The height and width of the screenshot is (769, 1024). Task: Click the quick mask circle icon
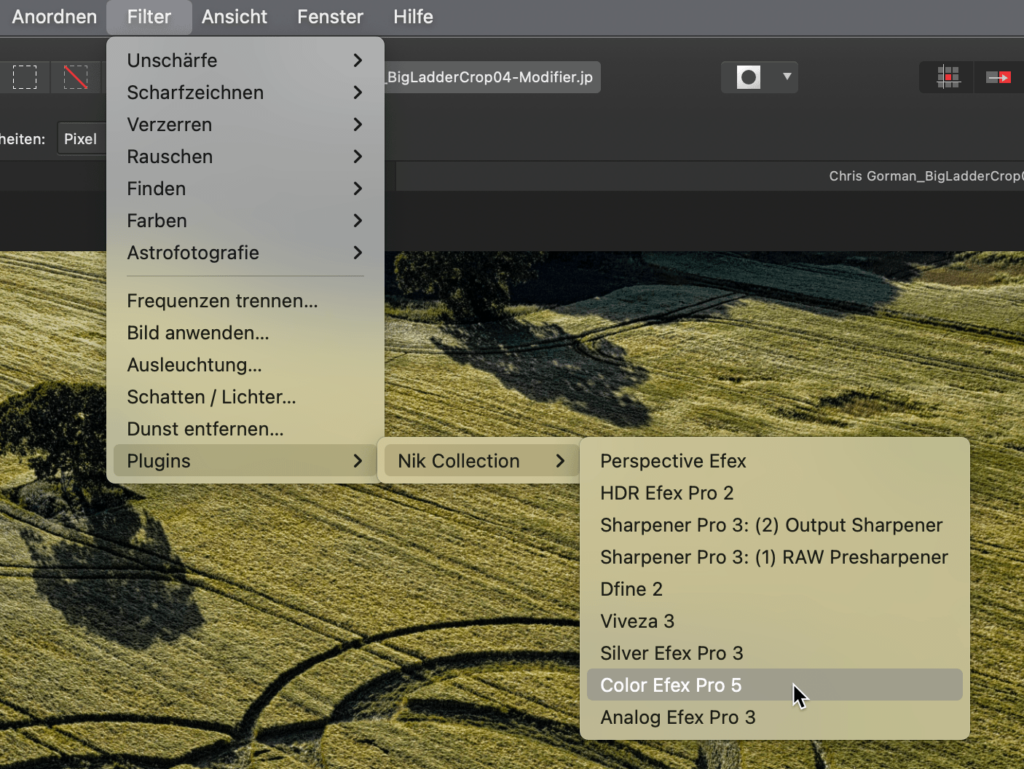click(748, 77)
